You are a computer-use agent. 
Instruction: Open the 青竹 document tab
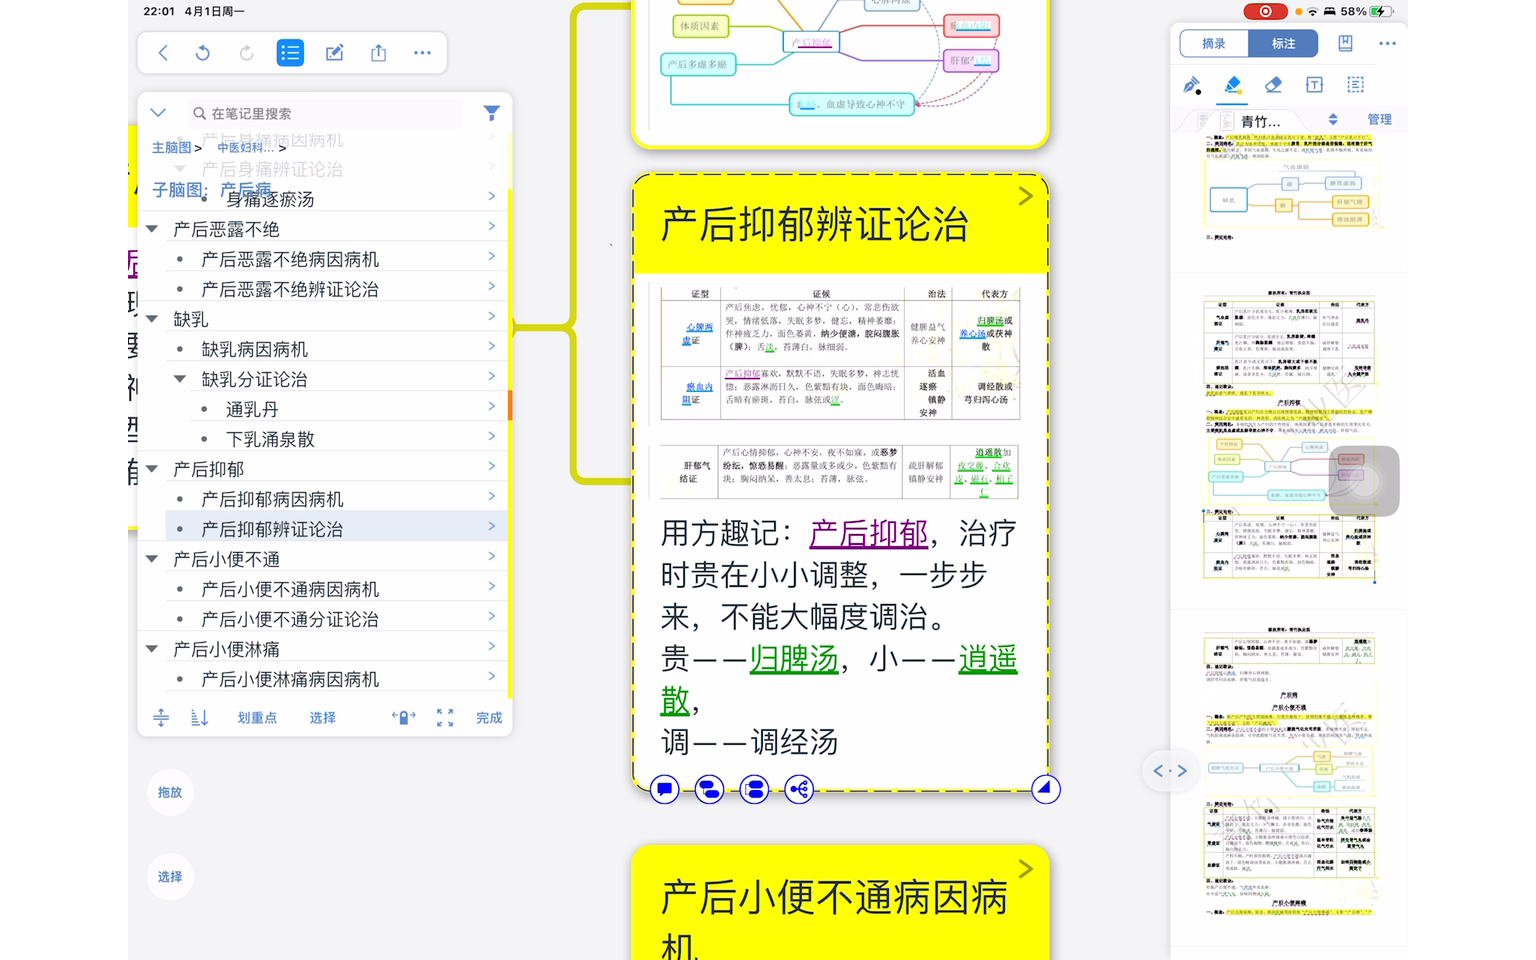click(x=1260, y=120)
